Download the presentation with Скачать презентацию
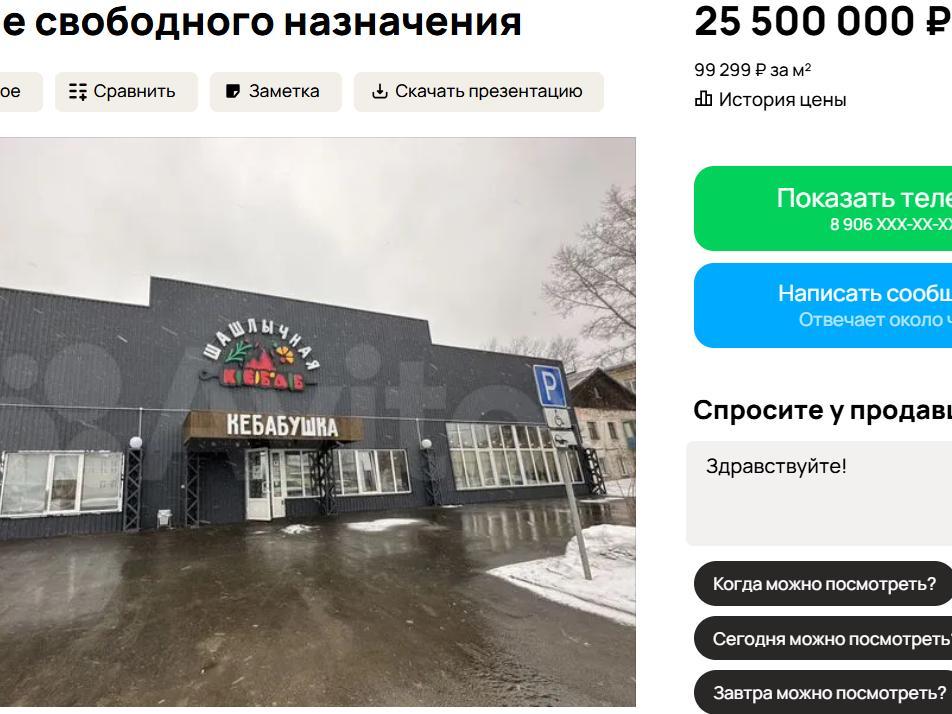952x714 pixels. click(x=478, y=92)
